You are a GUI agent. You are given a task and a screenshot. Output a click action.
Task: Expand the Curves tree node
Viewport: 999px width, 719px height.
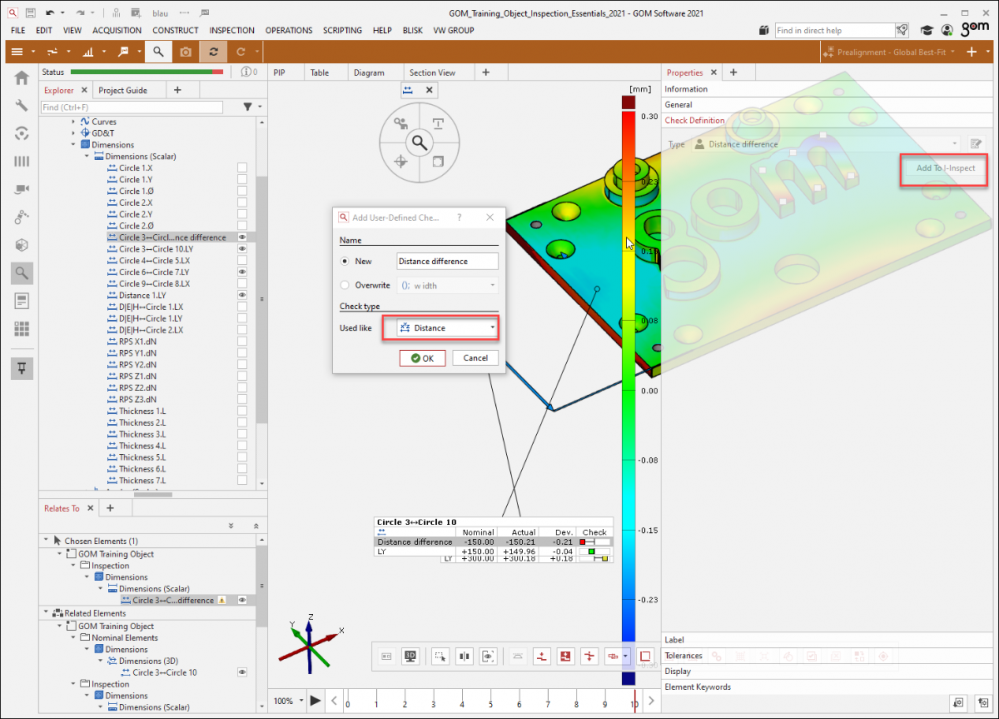pyautogui.click(x=73, y=122)
